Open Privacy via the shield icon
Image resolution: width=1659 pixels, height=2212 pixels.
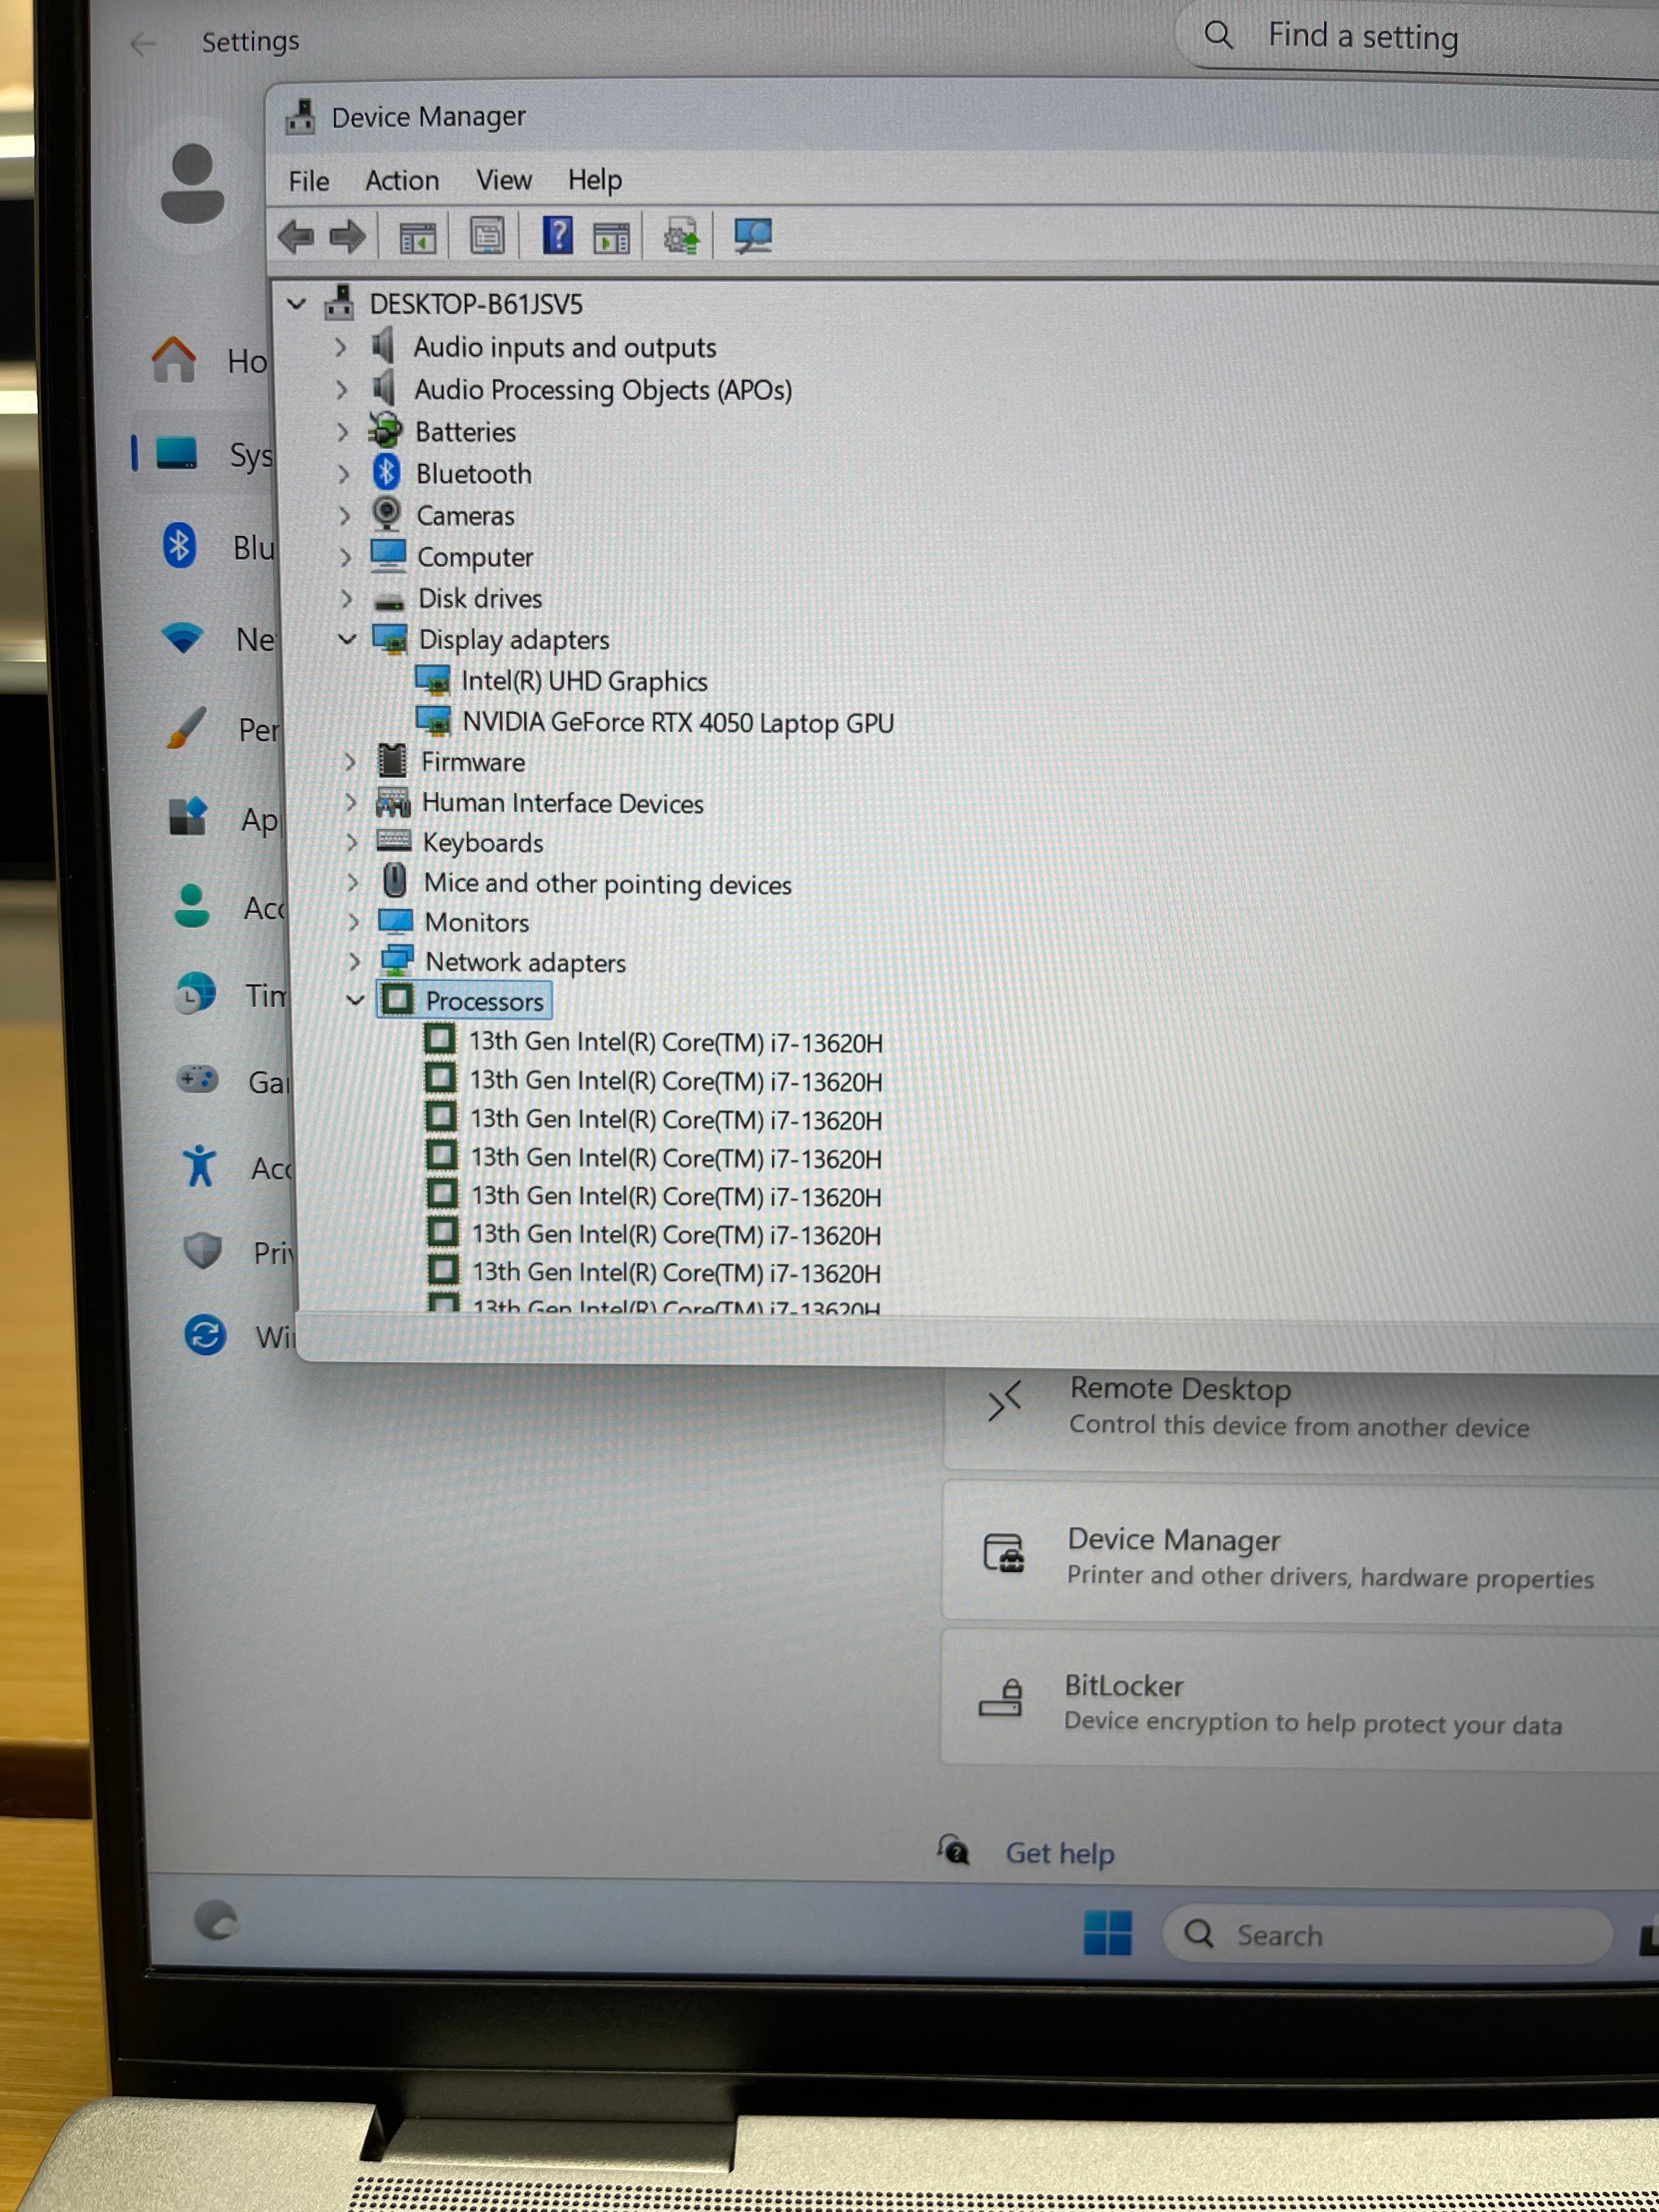pos(202,1250)
